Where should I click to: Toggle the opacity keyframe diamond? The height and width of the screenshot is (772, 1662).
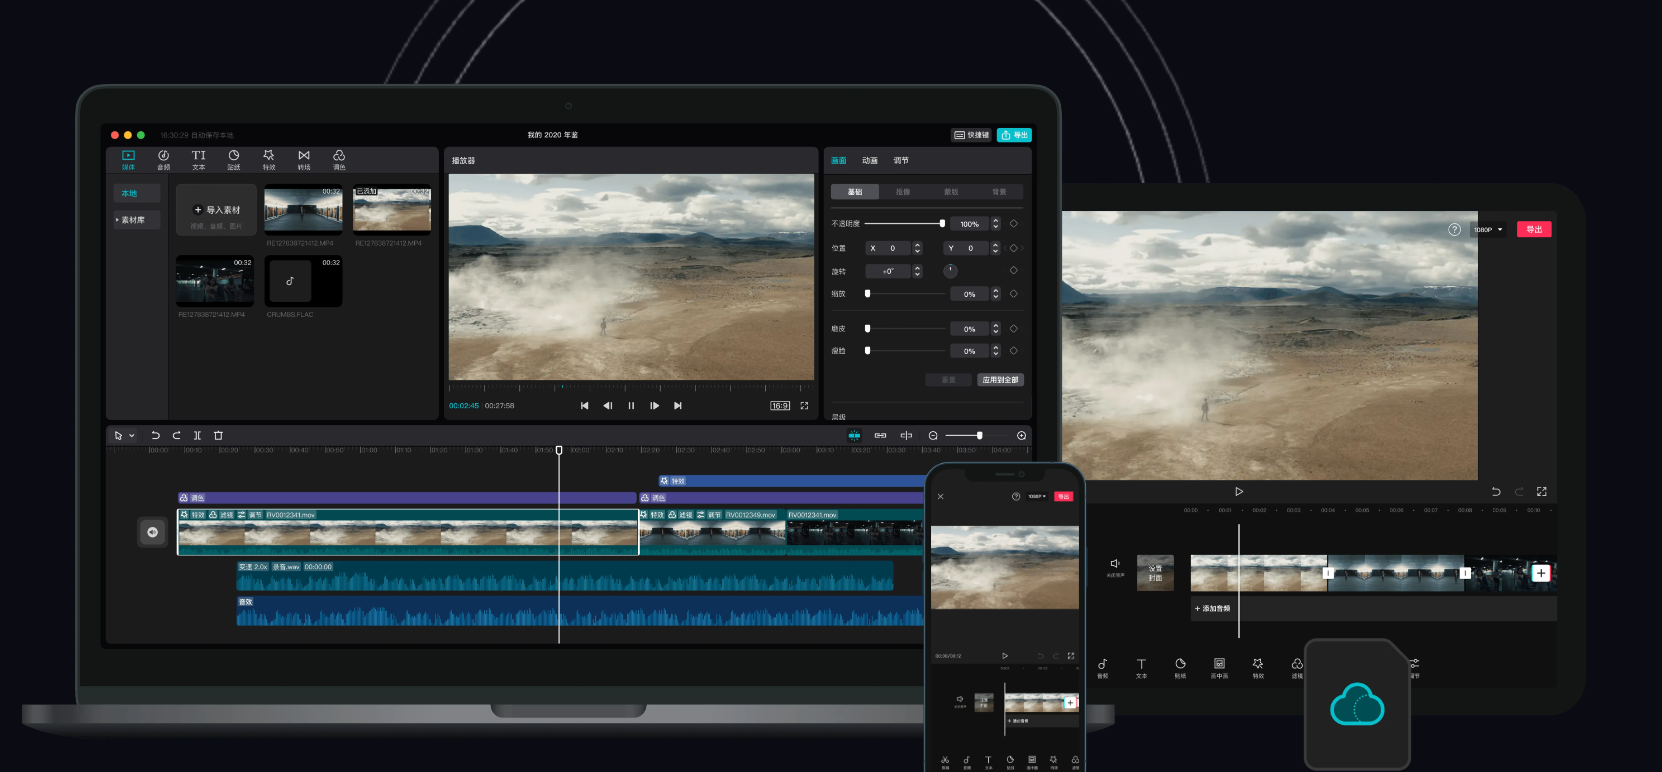click(x=1013, y=224)
